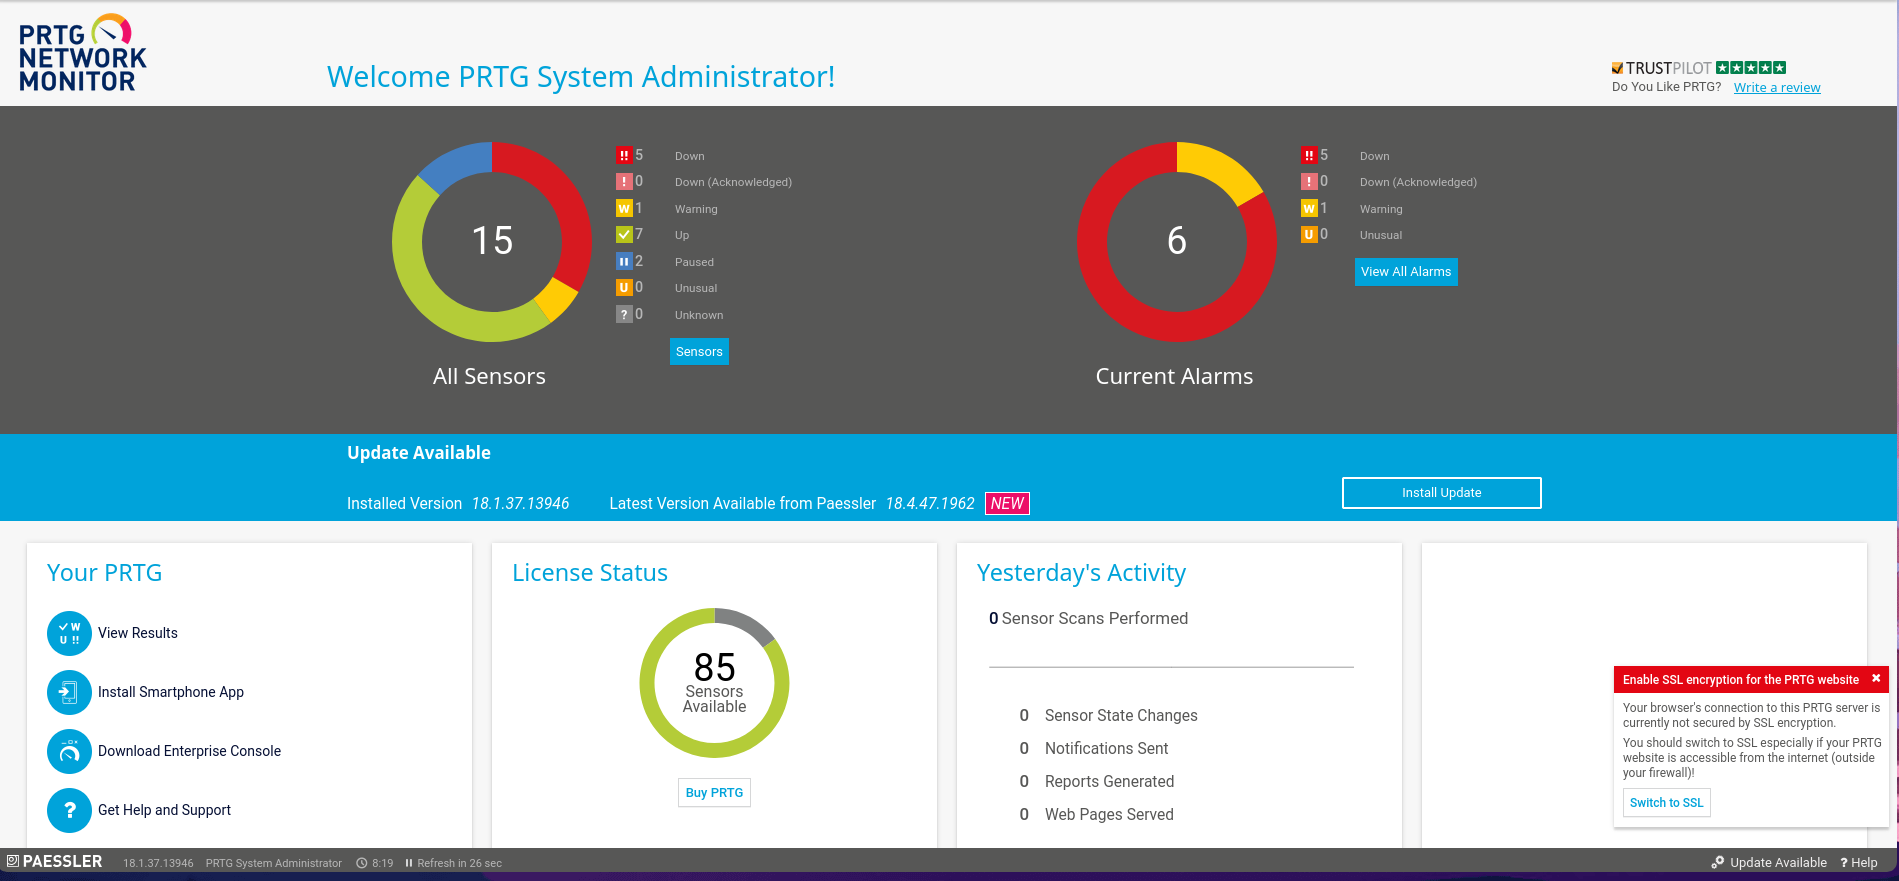Click the Install Update button

click(x=1442, y=493)
